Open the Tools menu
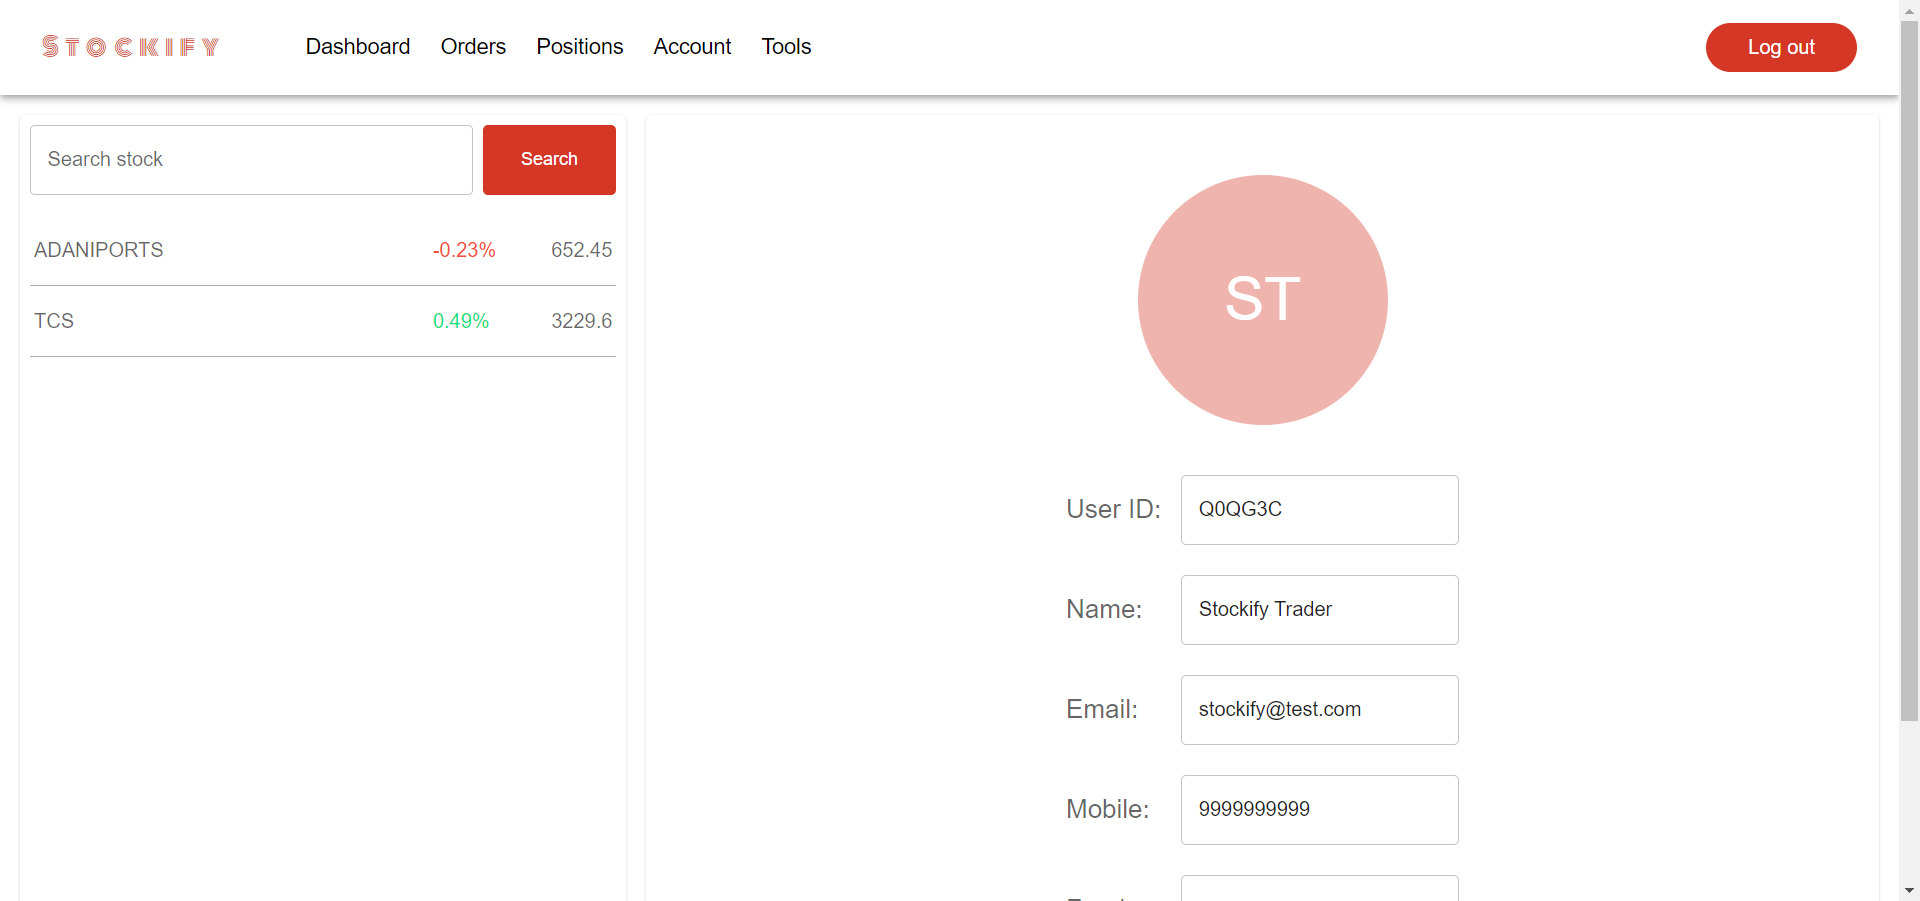Image resolution: width=1920 pixels, height=901 pixels. pos(786,46)
